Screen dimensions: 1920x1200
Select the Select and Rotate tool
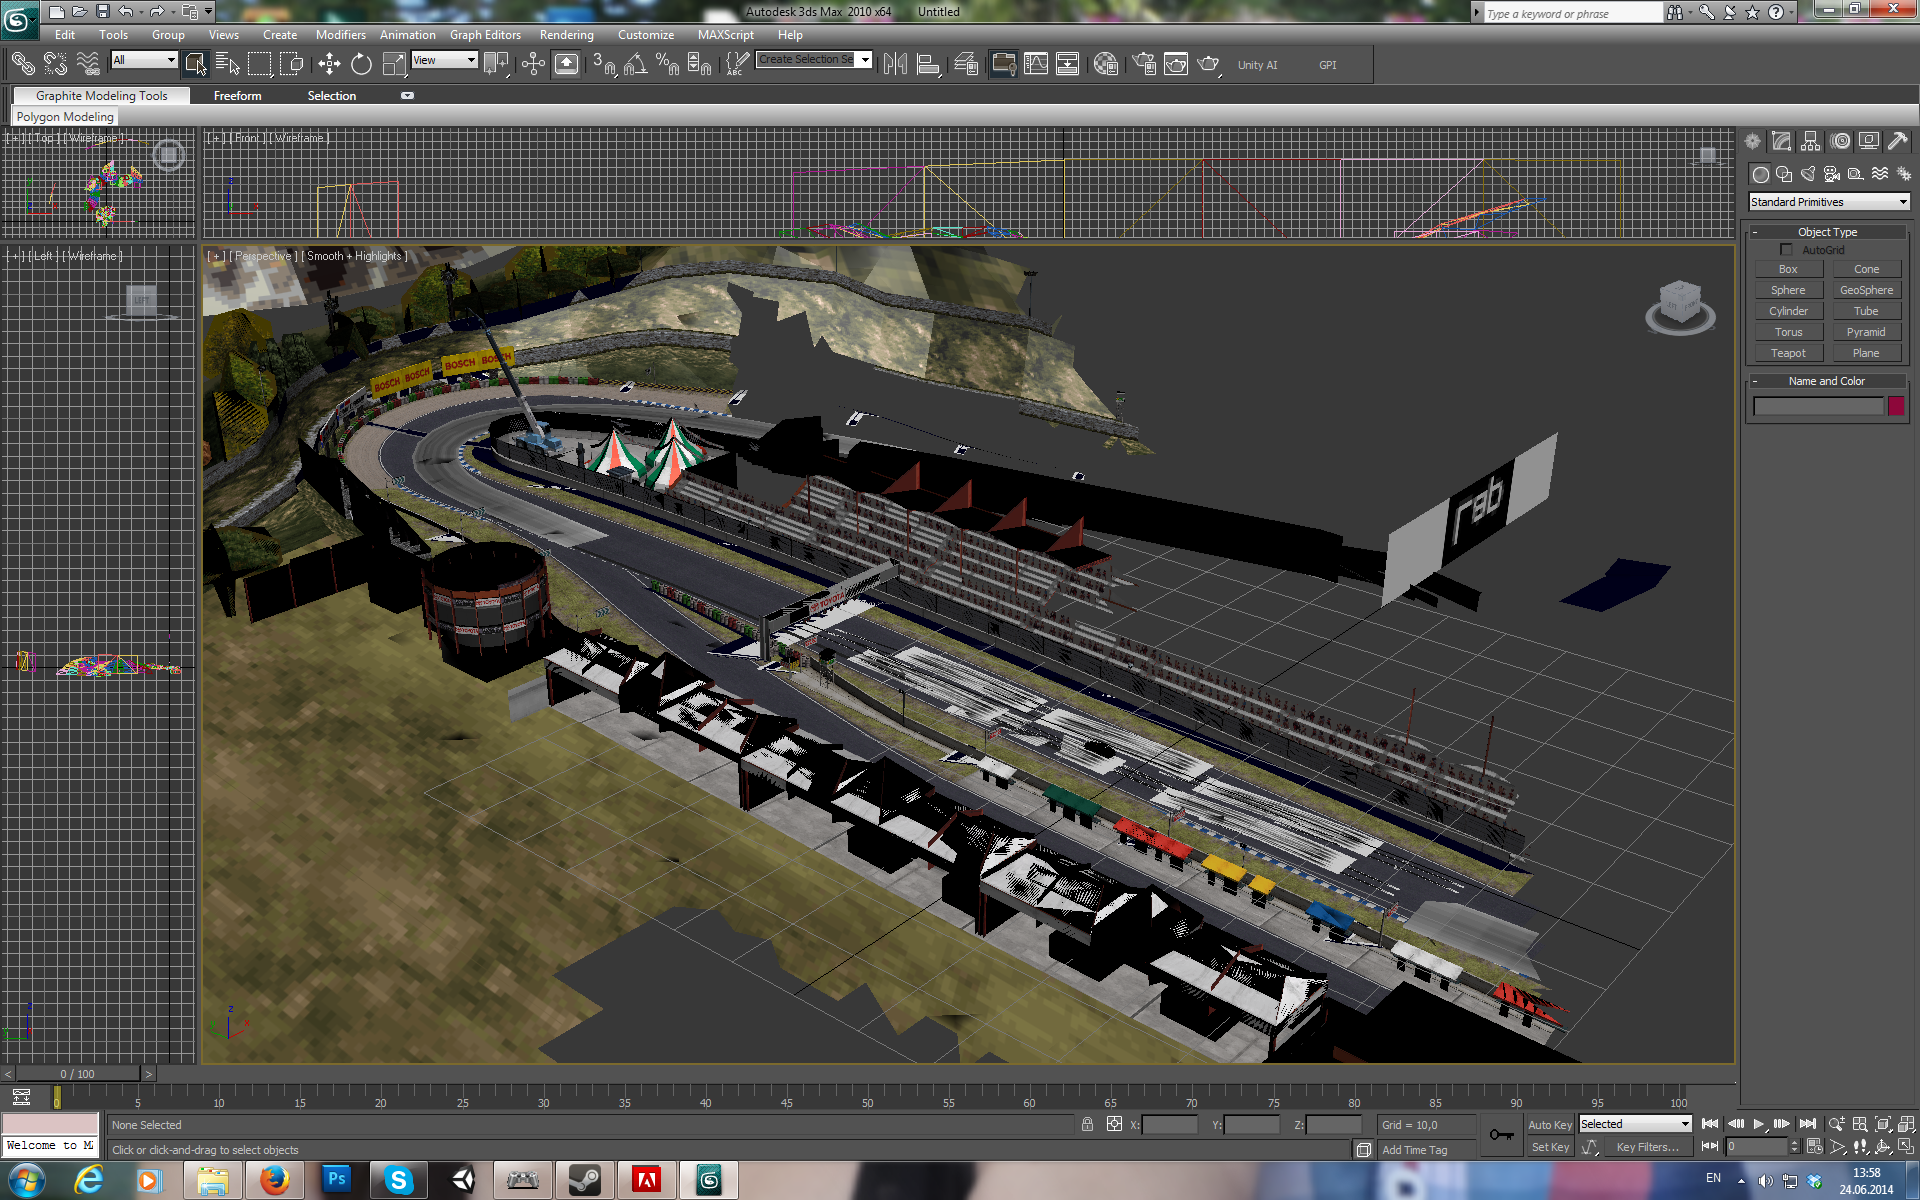(x=361, y=65)
